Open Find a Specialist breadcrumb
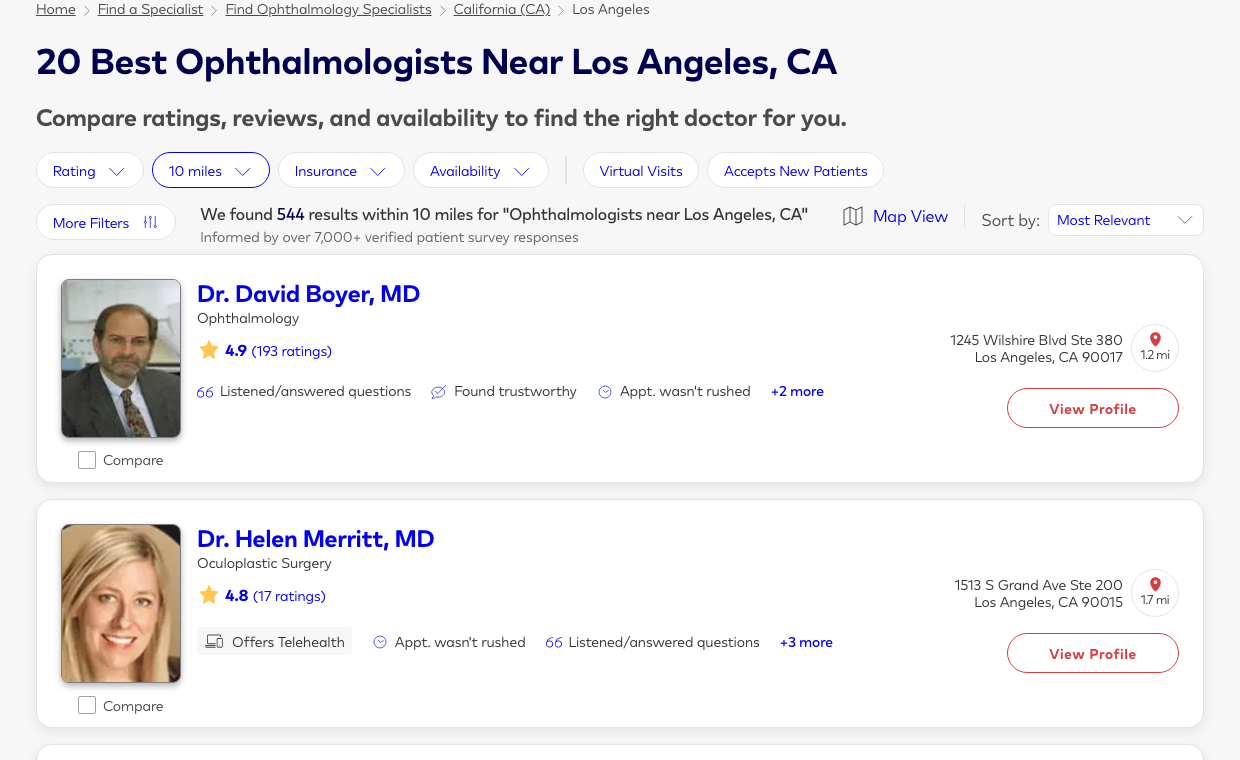Image resolution: width=1240 pixels, height=760 pixels. click(x=151, y=9)
